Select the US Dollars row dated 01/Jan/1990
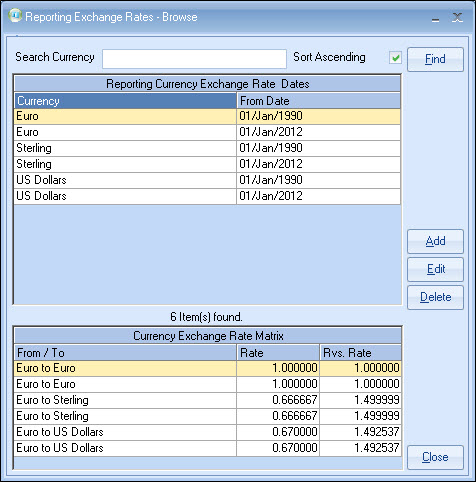 pos(207,180)
